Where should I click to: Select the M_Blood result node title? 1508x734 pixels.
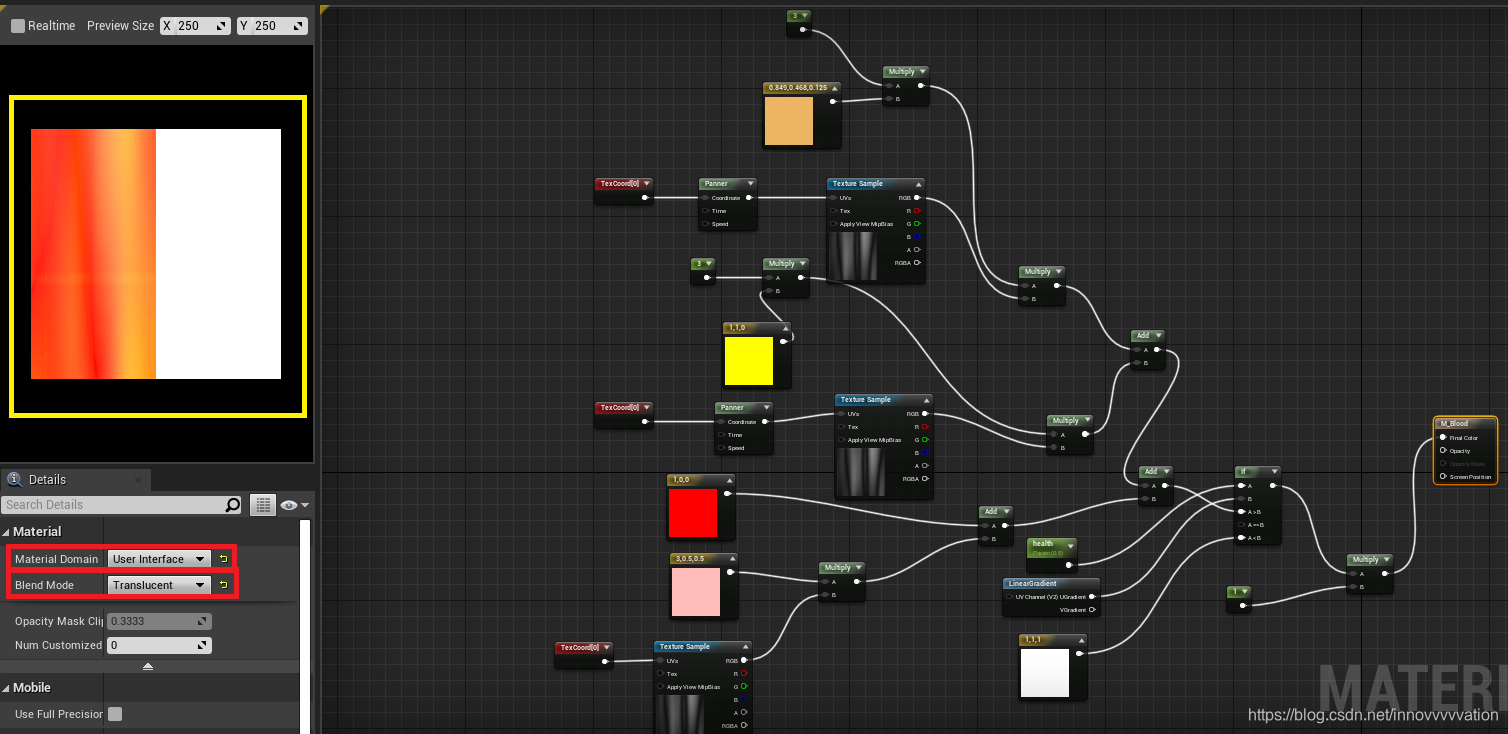pyautogui.click(x=1454, y=423)
